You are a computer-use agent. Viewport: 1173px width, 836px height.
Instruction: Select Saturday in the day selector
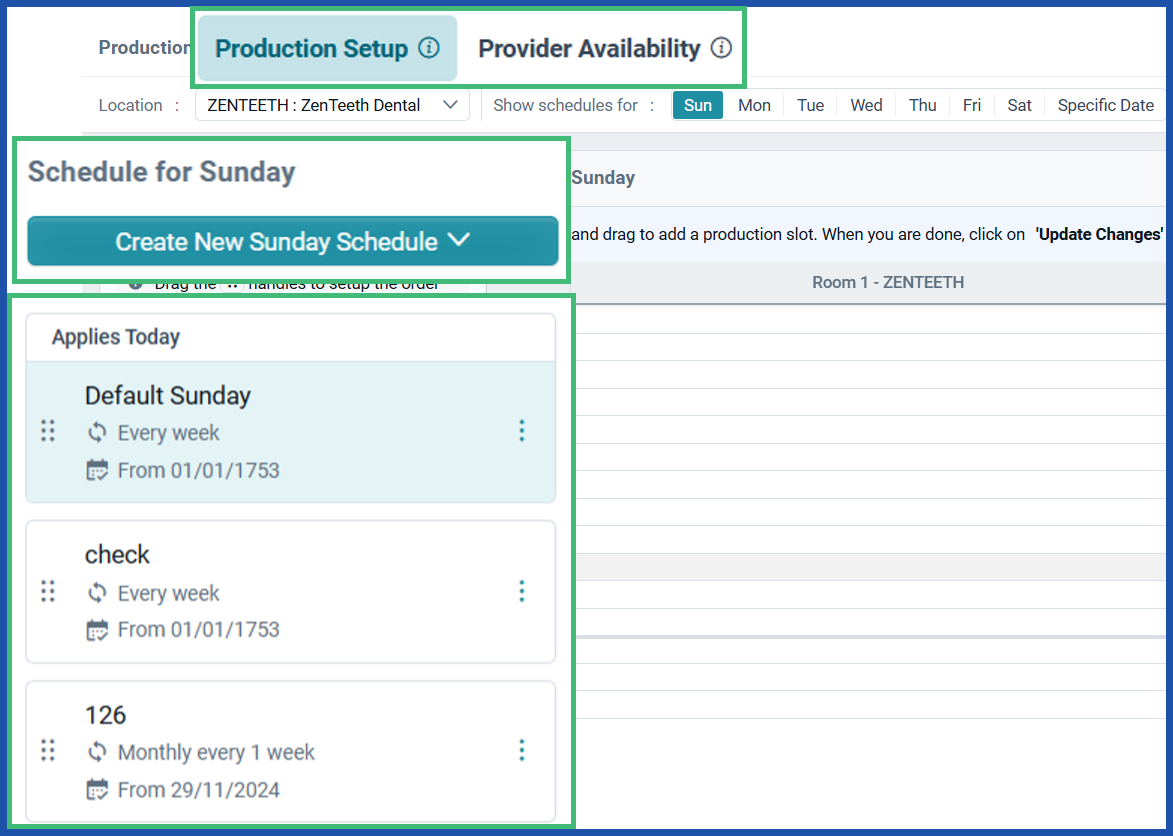[1019, 105]
